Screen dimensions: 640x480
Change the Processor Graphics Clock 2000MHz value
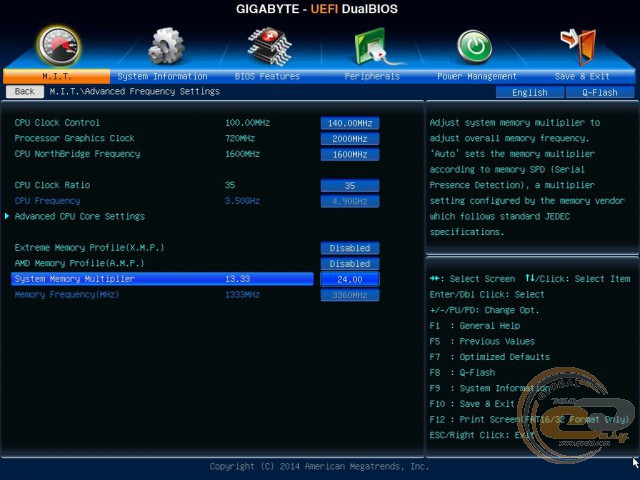[x=350, y=139]
